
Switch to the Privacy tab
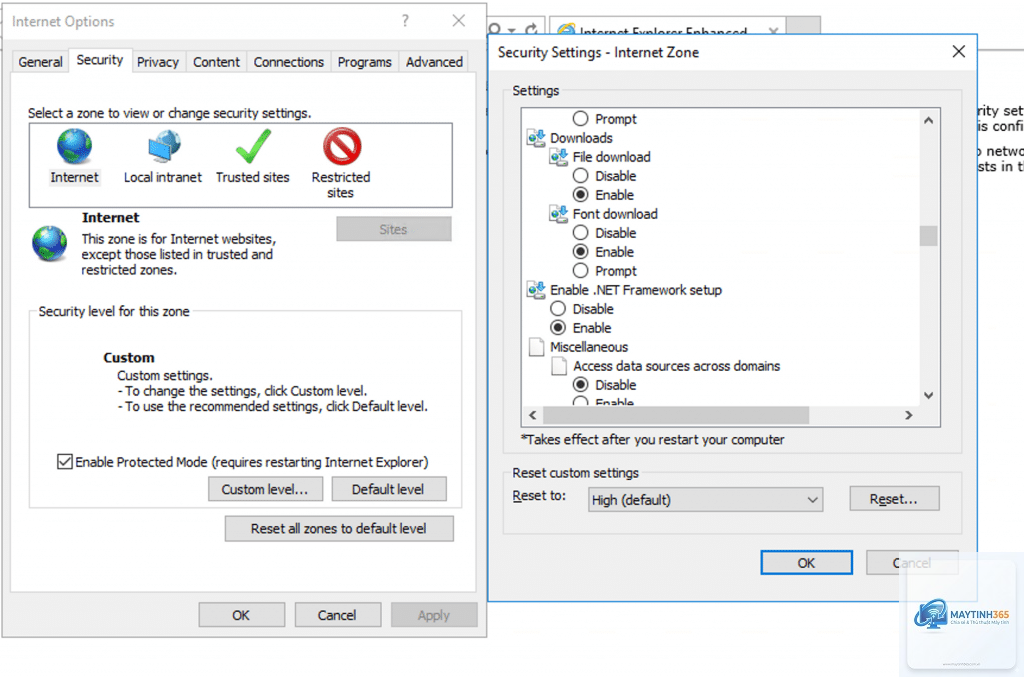pos(158,62)
